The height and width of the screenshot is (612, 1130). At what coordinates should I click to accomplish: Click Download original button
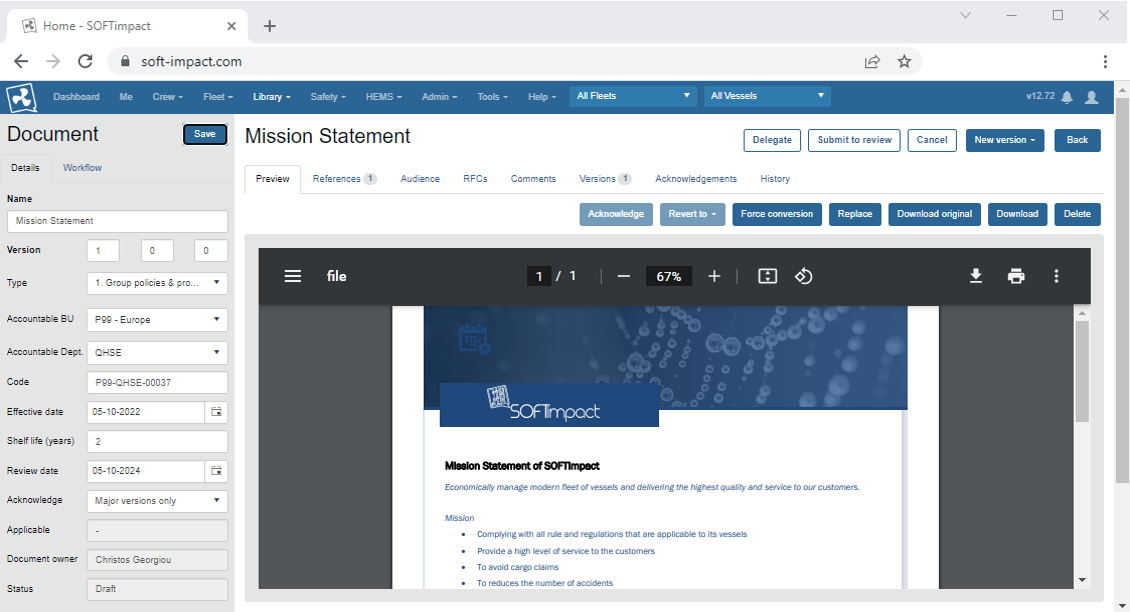pos(934,214)
